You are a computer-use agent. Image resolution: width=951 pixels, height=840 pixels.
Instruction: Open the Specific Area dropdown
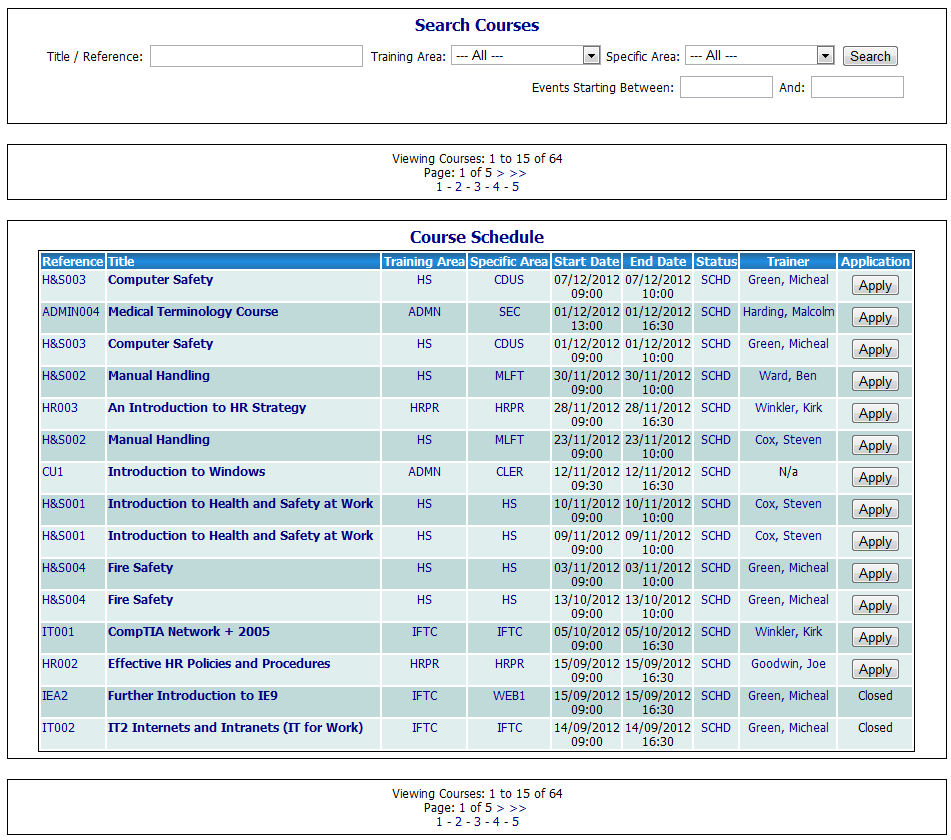coord(759,56)
